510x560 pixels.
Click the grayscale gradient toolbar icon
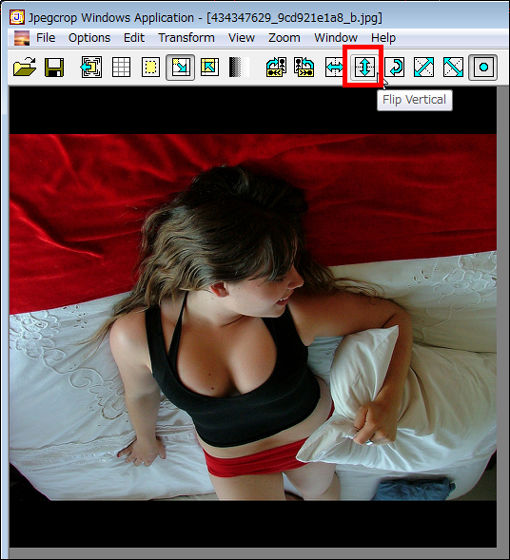pyautogui.click(x=239, y=67)
